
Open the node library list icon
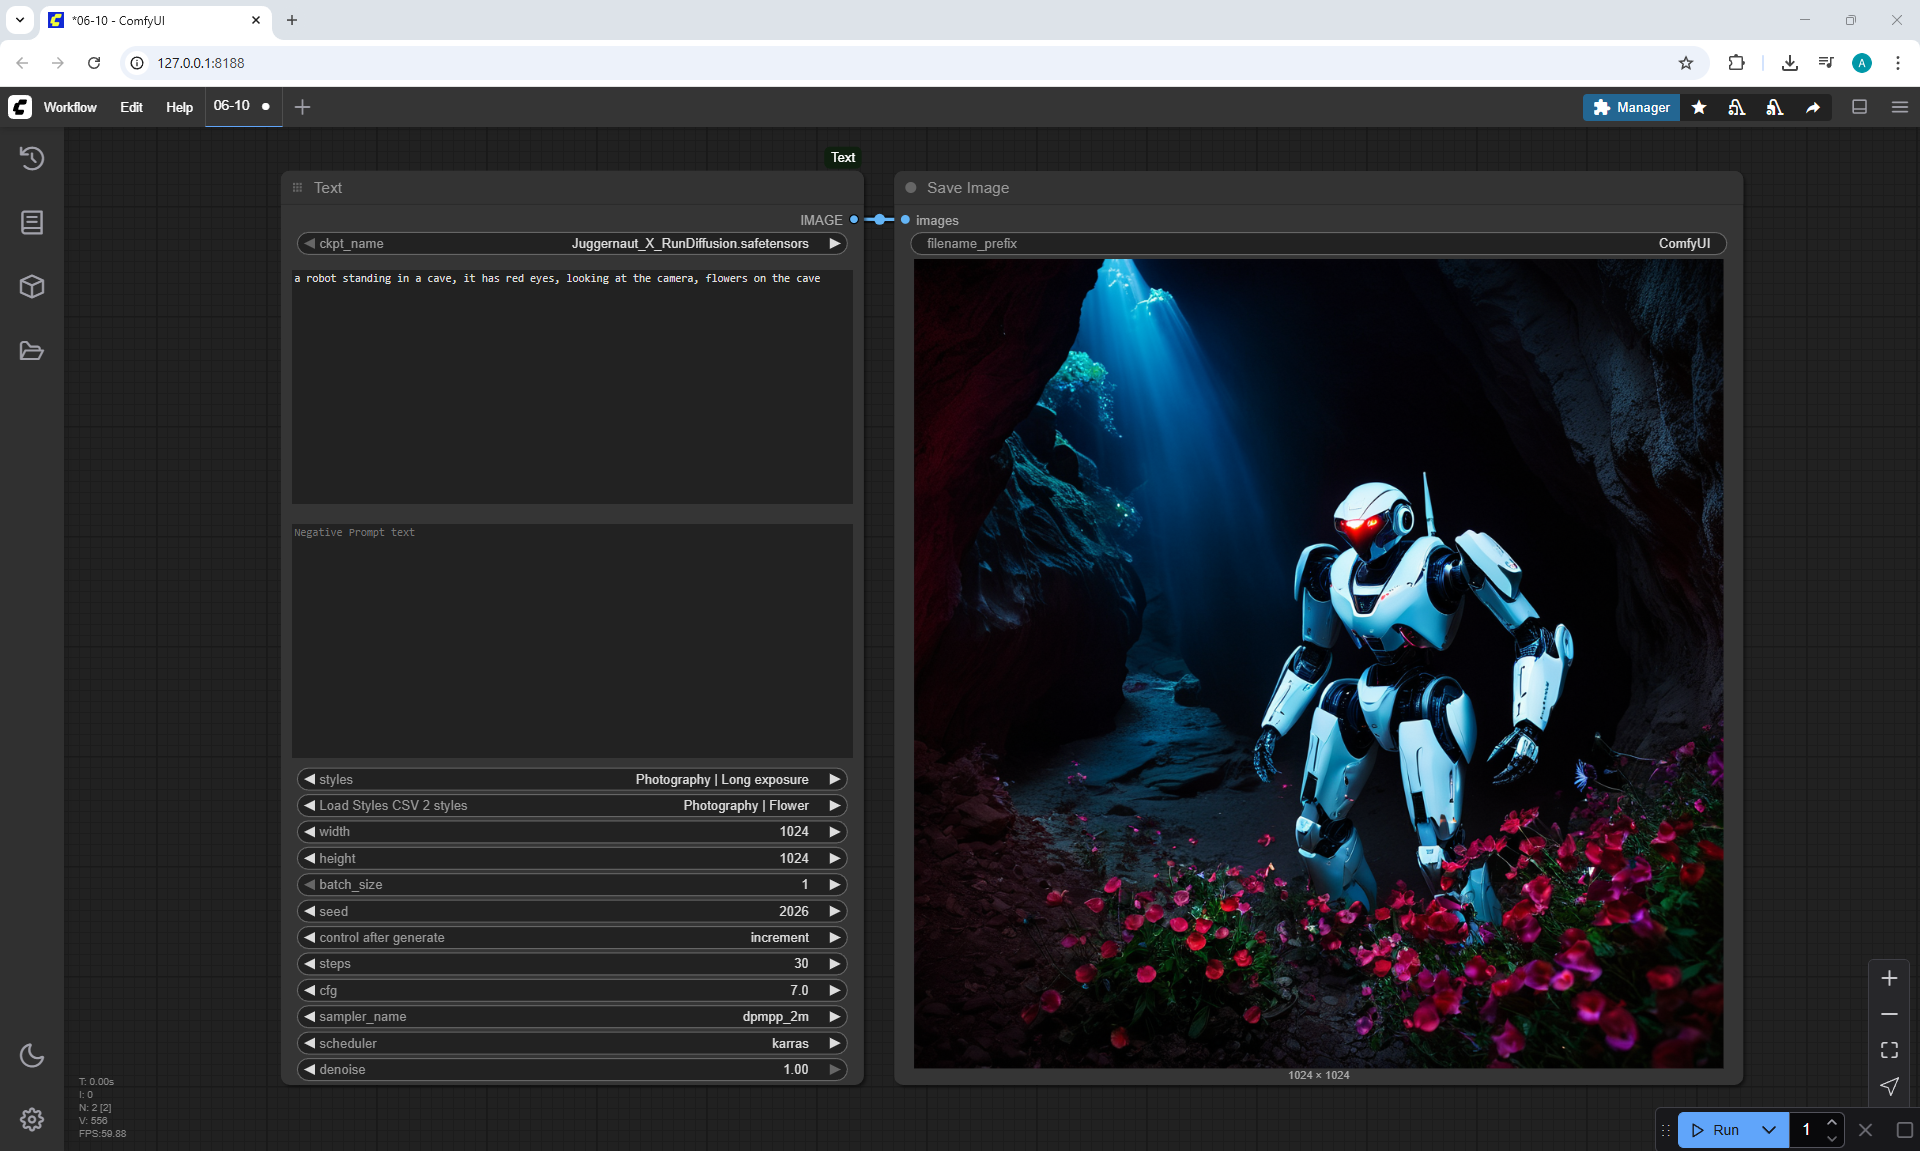coord(32,222)
